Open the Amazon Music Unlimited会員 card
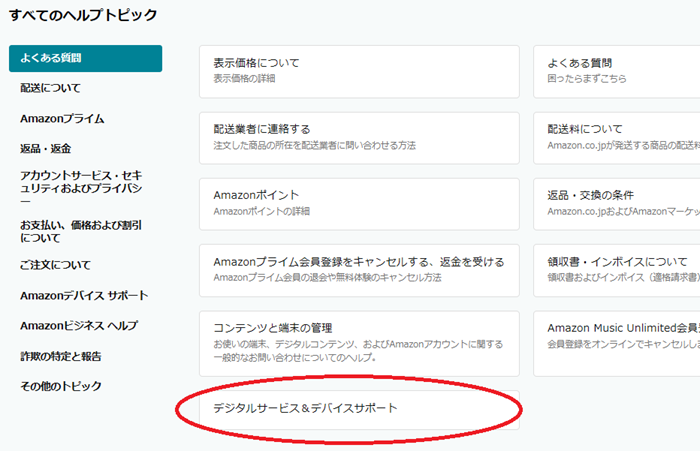Viewport: 700px width, 451px height. (x=617, y=343)
